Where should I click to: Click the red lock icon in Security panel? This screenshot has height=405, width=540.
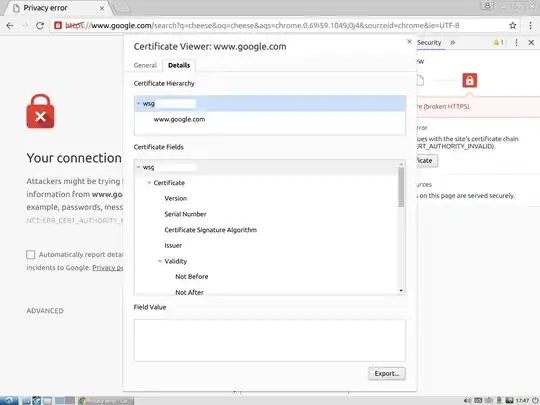click(x=469, y=81)
